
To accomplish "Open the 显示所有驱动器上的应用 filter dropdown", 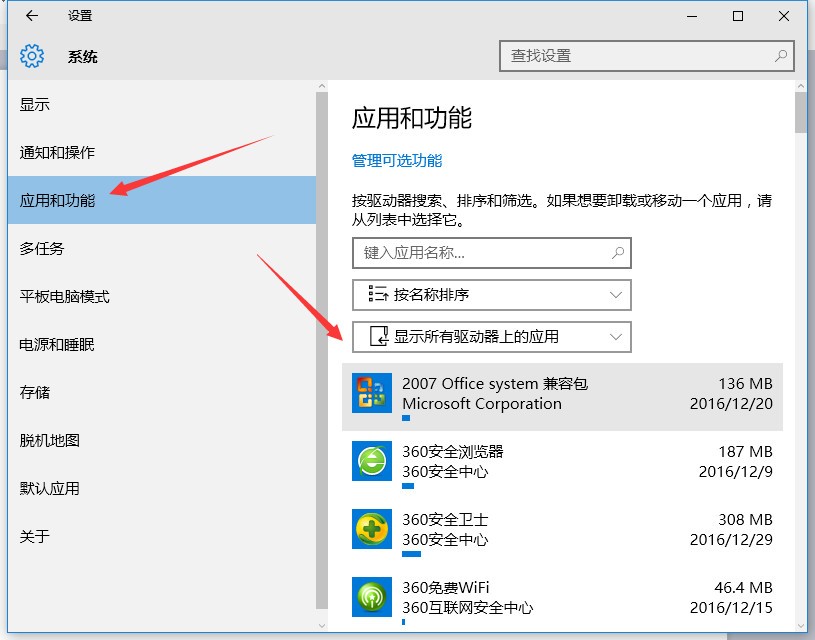I will (x=492, y=337).
